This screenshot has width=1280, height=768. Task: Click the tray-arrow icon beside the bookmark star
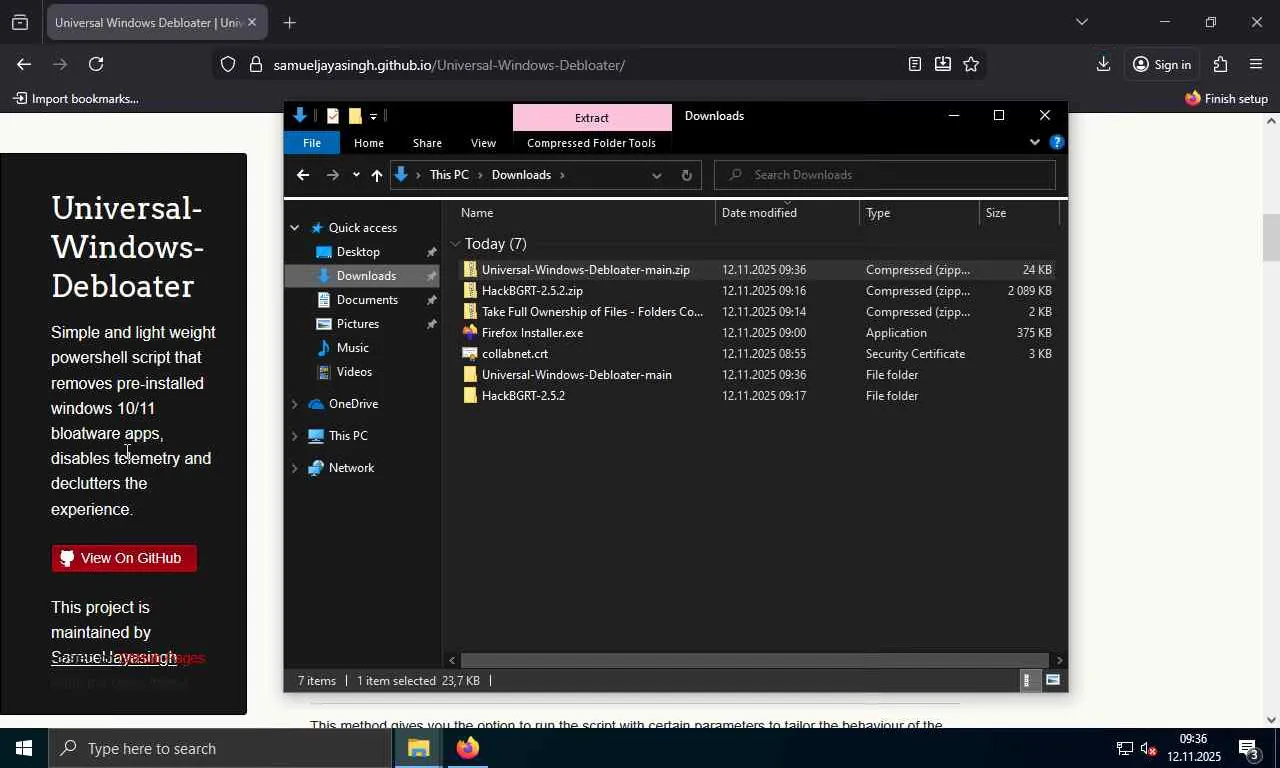click(942, 64)
